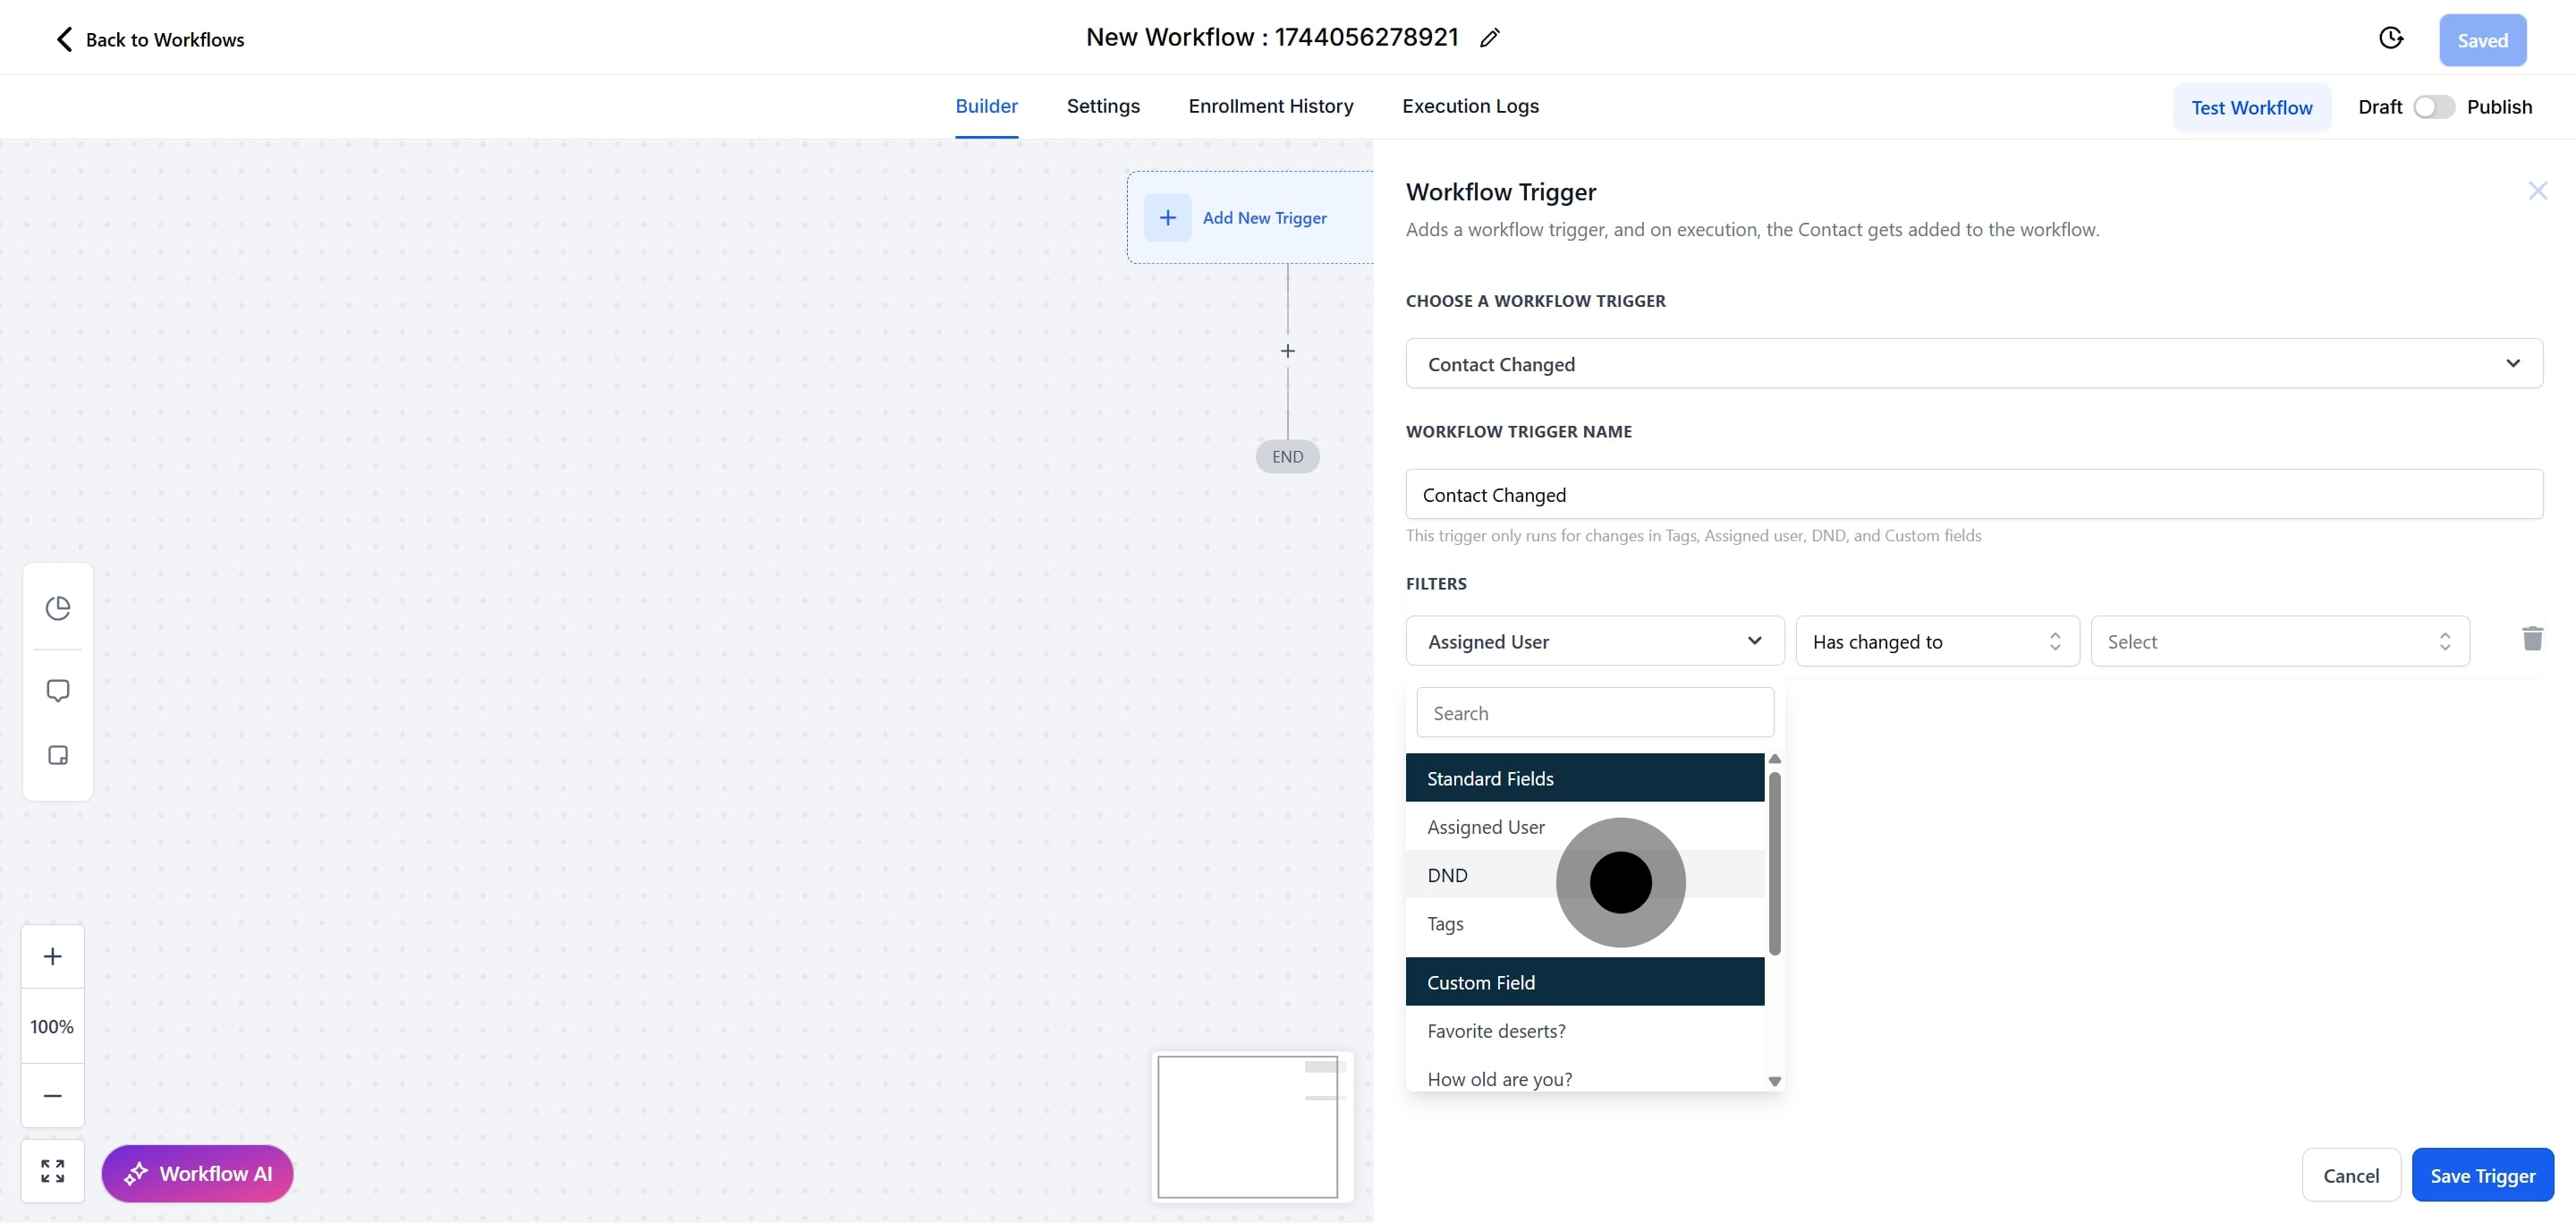Switch to the Enrollment History tab
2576x1223 pixels.
(x=1270, y=106)
